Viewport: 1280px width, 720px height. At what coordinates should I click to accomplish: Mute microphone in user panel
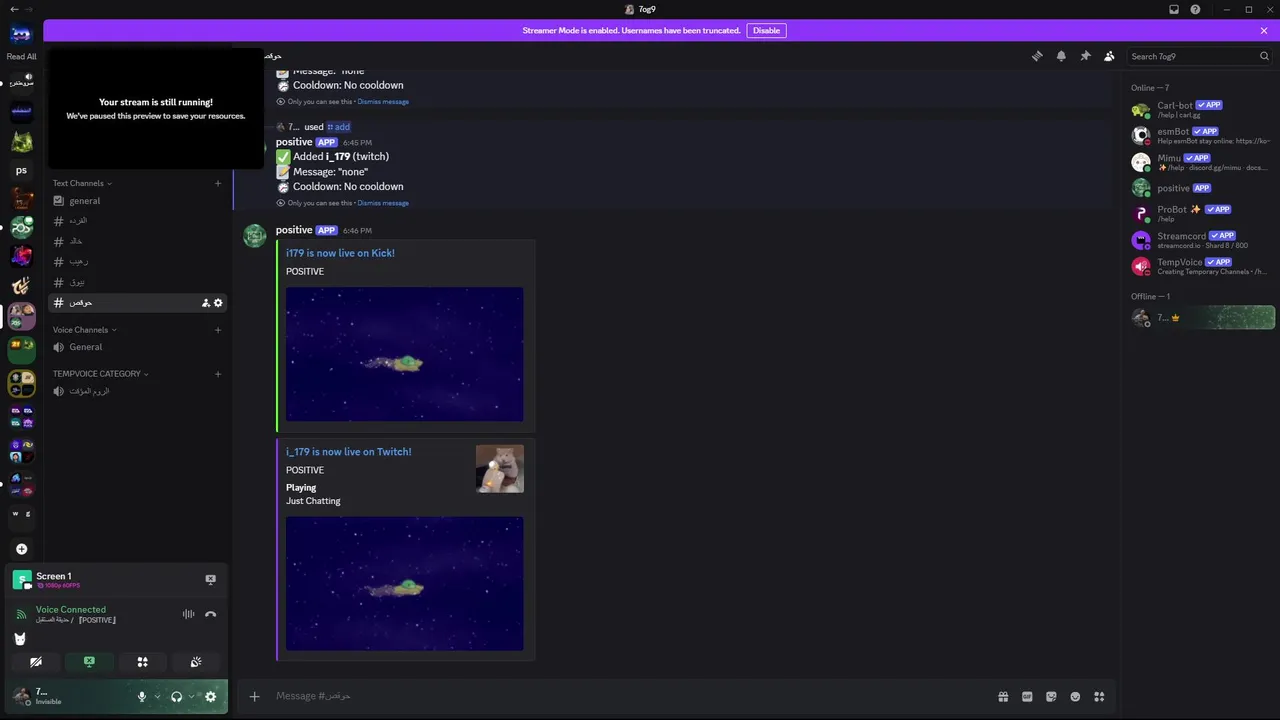pyautogui.click(x=142, y=697)
